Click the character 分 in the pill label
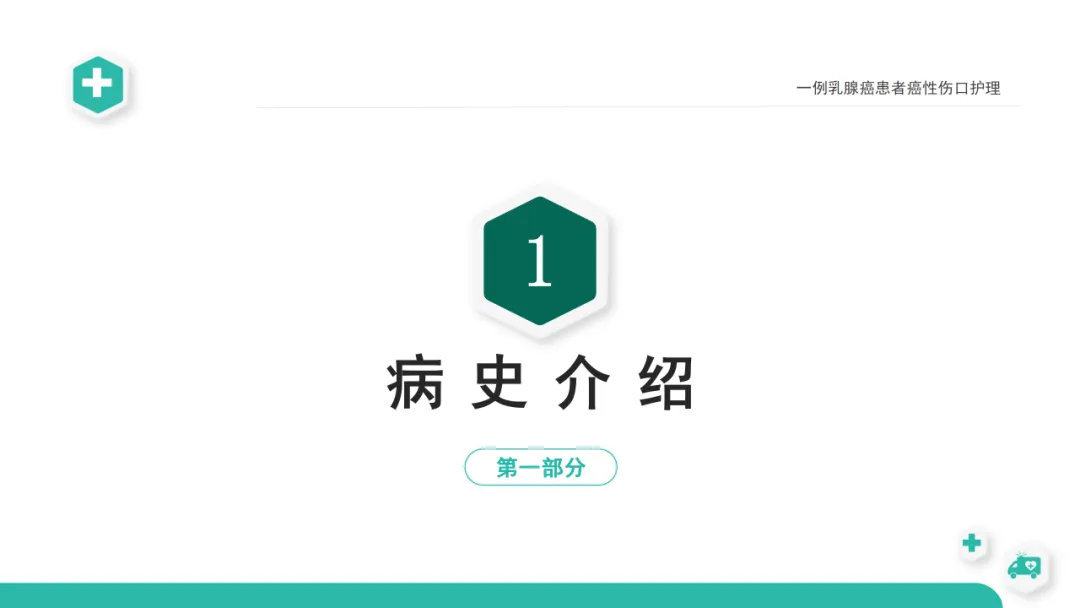This screenshot has height=608, width=1080. (575, 468)
